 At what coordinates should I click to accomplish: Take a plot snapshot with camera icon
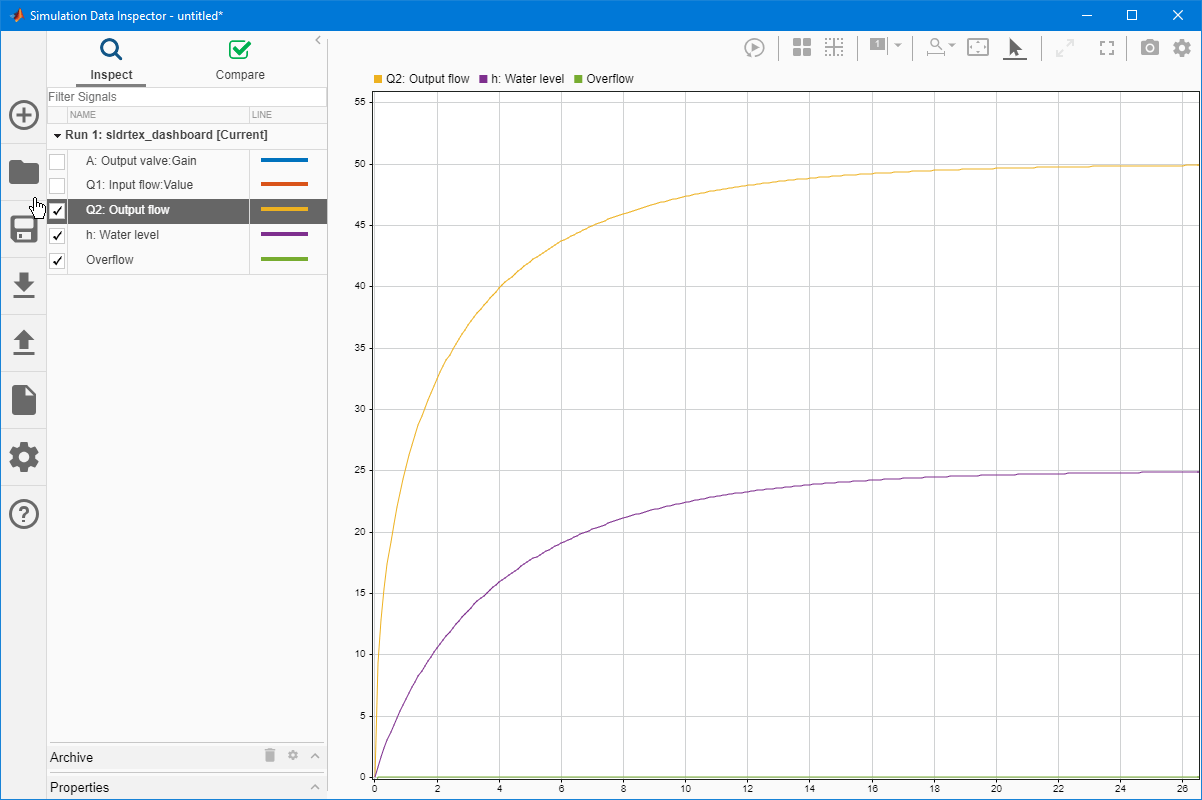point(1150,47)
